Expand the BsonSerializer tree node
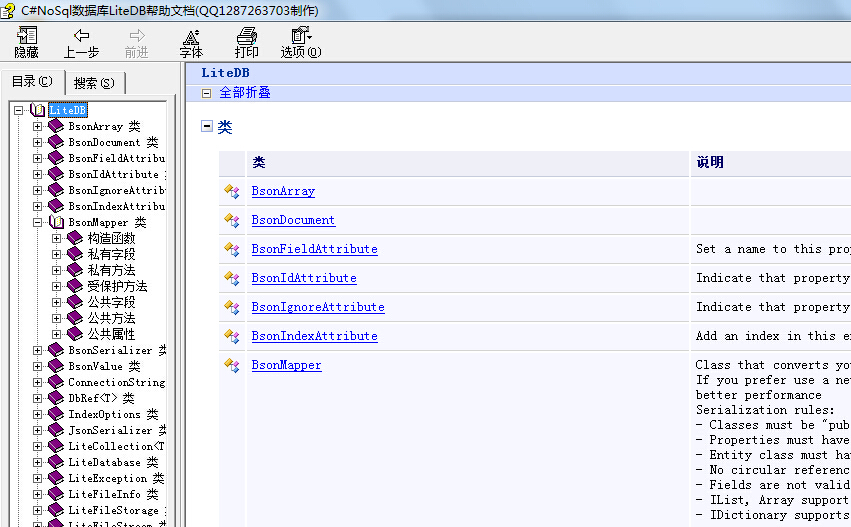This screenshot has height=527, width=851. [x=37, y=350]
